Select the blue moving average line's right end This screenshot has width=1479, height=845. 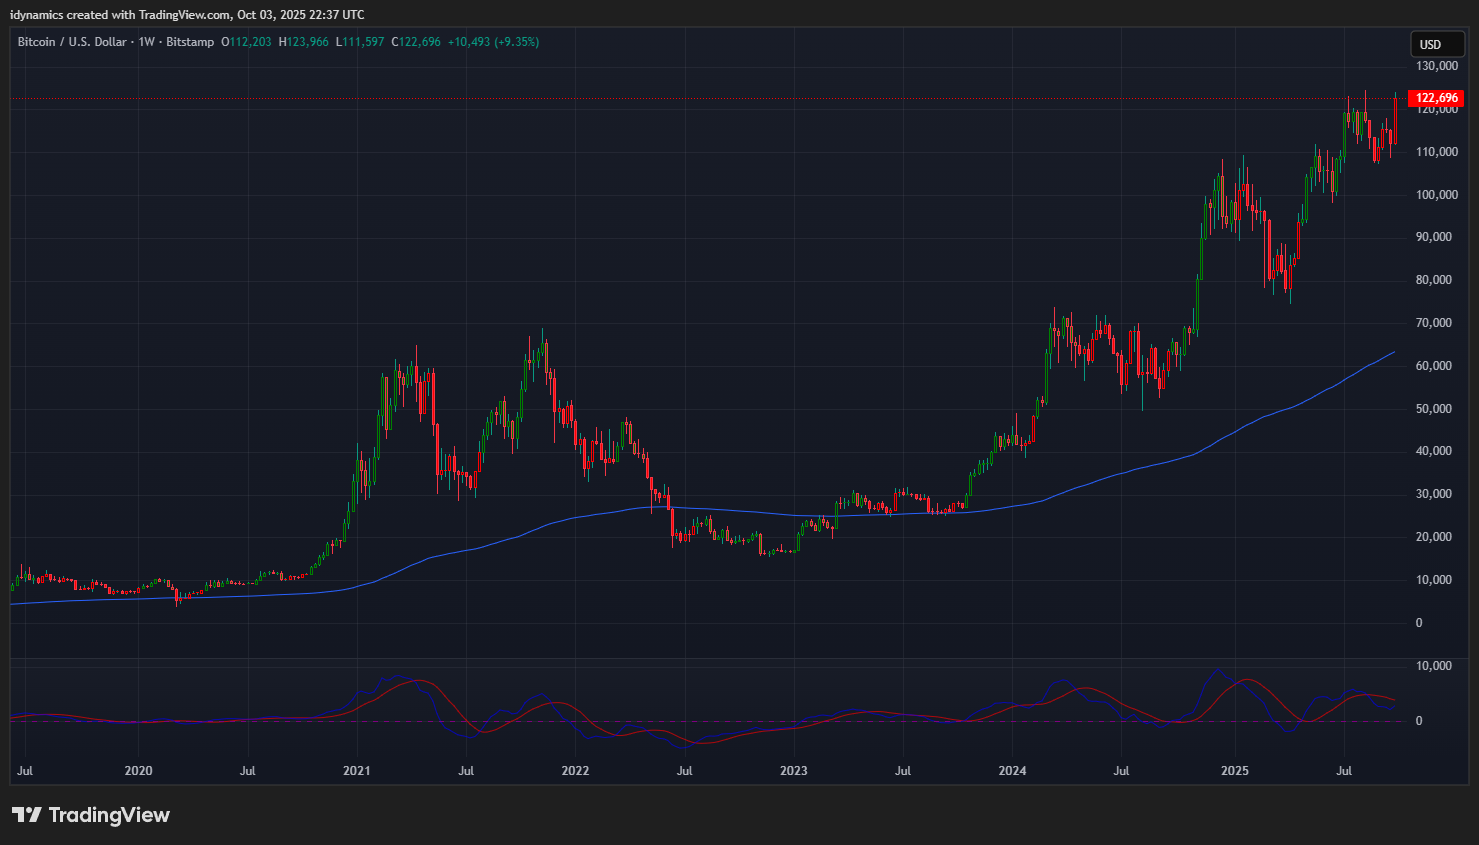tap(1392, 353)
